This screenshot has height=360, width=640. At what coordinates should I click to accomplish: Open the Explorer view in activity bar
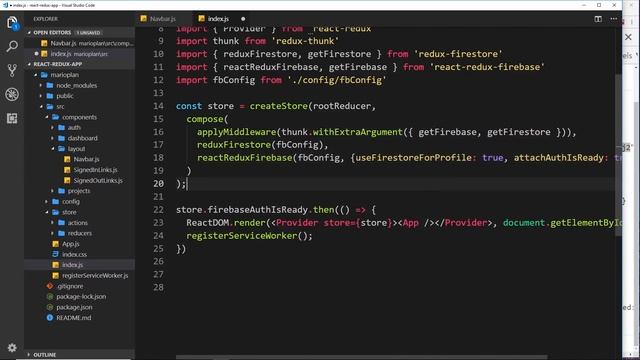[12, 22]
